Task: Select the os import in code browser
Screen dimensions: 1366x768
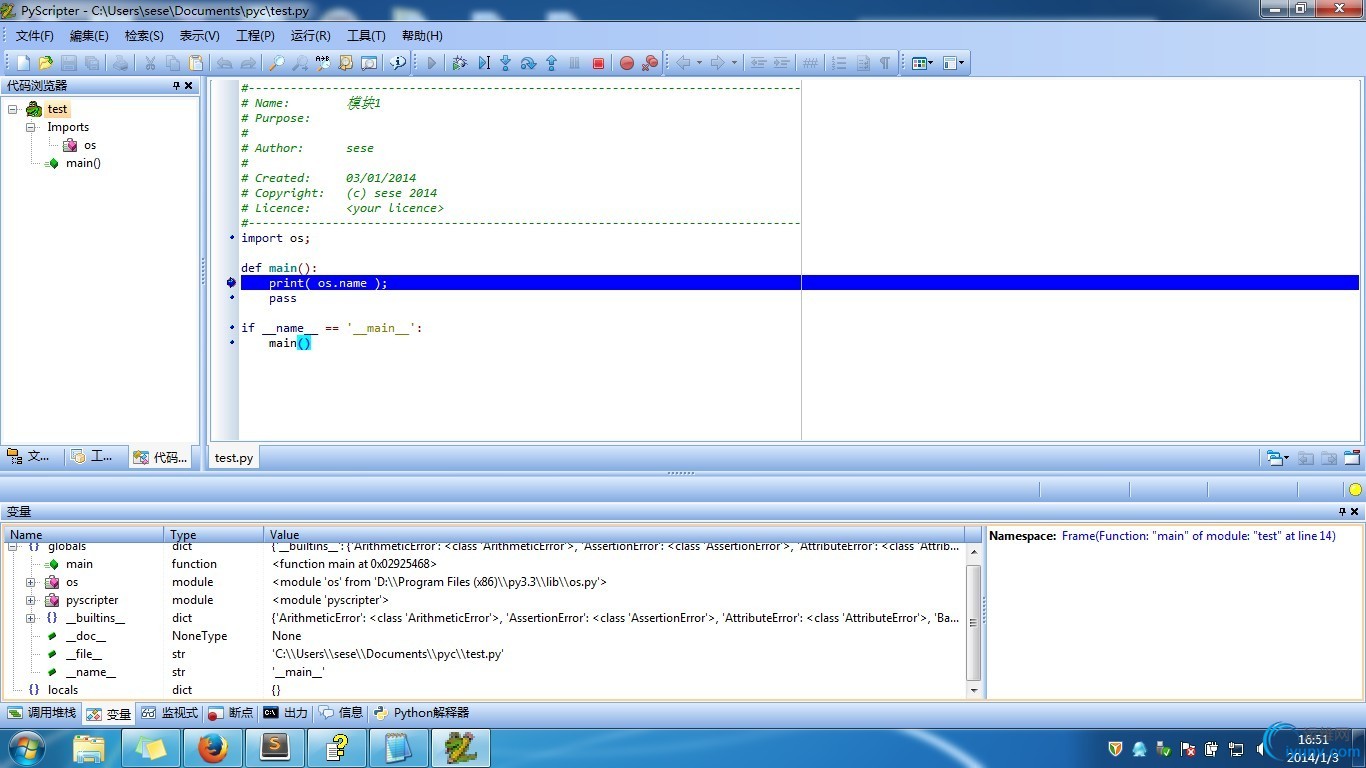Action: tap(90, 145)
